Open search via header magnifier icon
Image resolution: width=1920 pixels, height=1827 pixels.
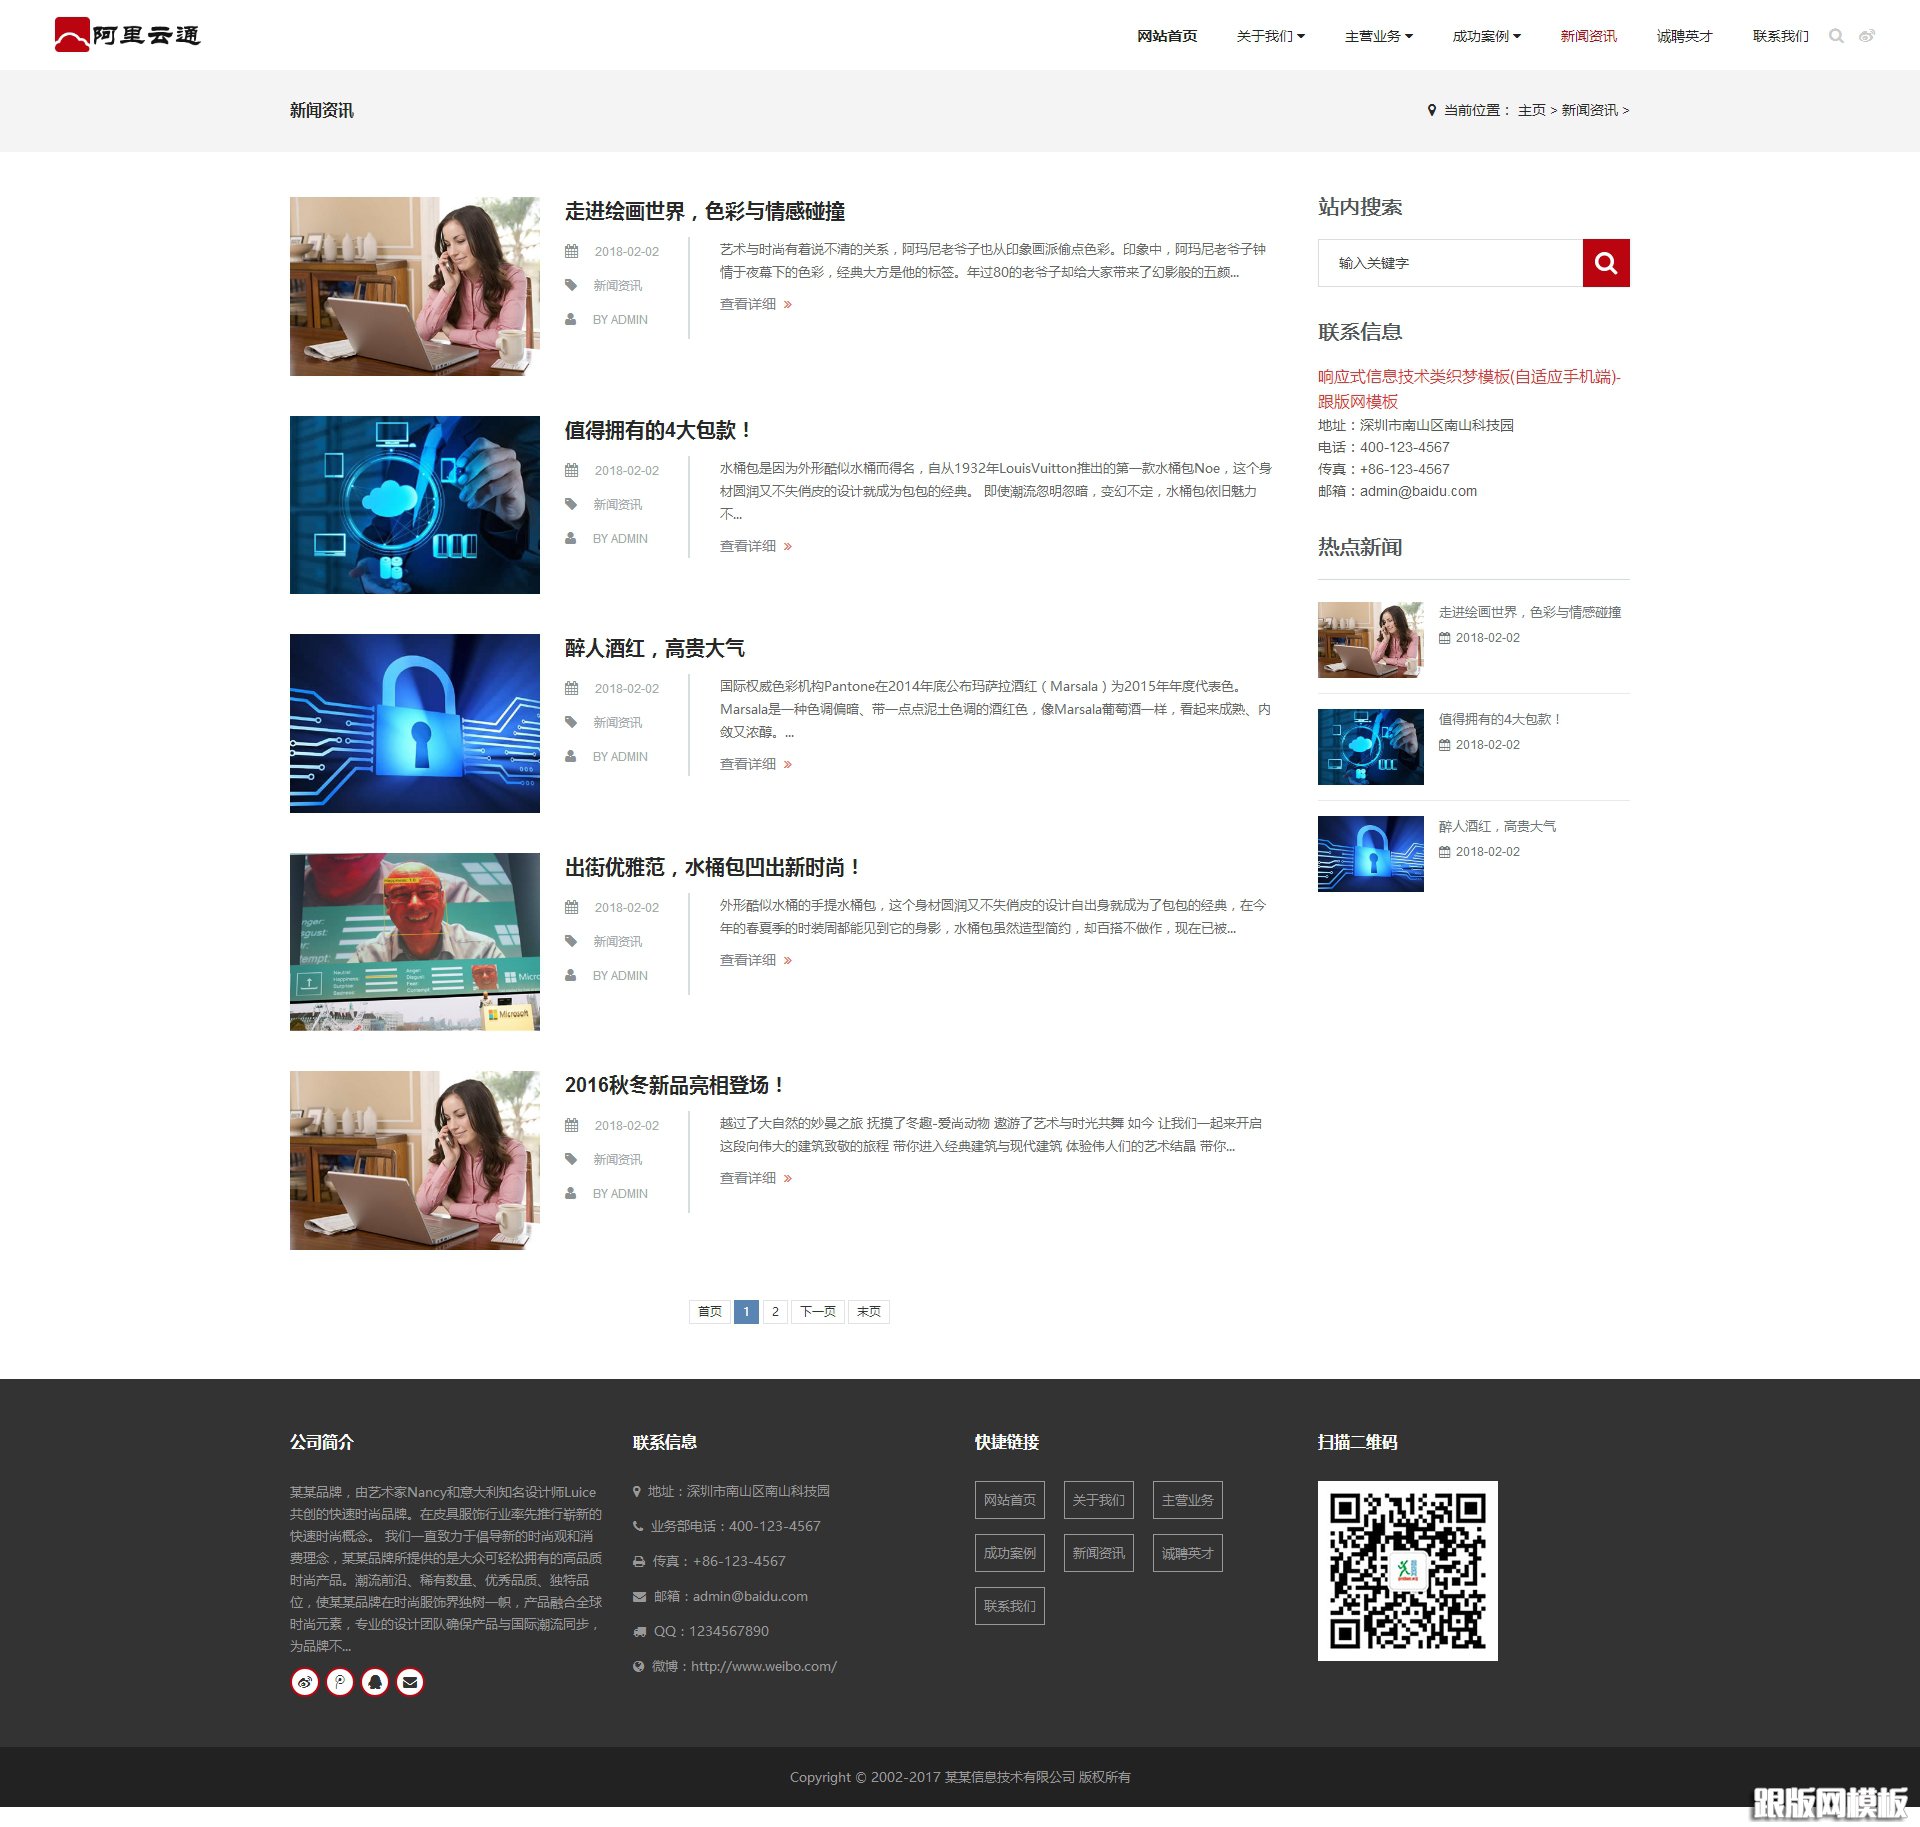click(x=1836, y=36)
